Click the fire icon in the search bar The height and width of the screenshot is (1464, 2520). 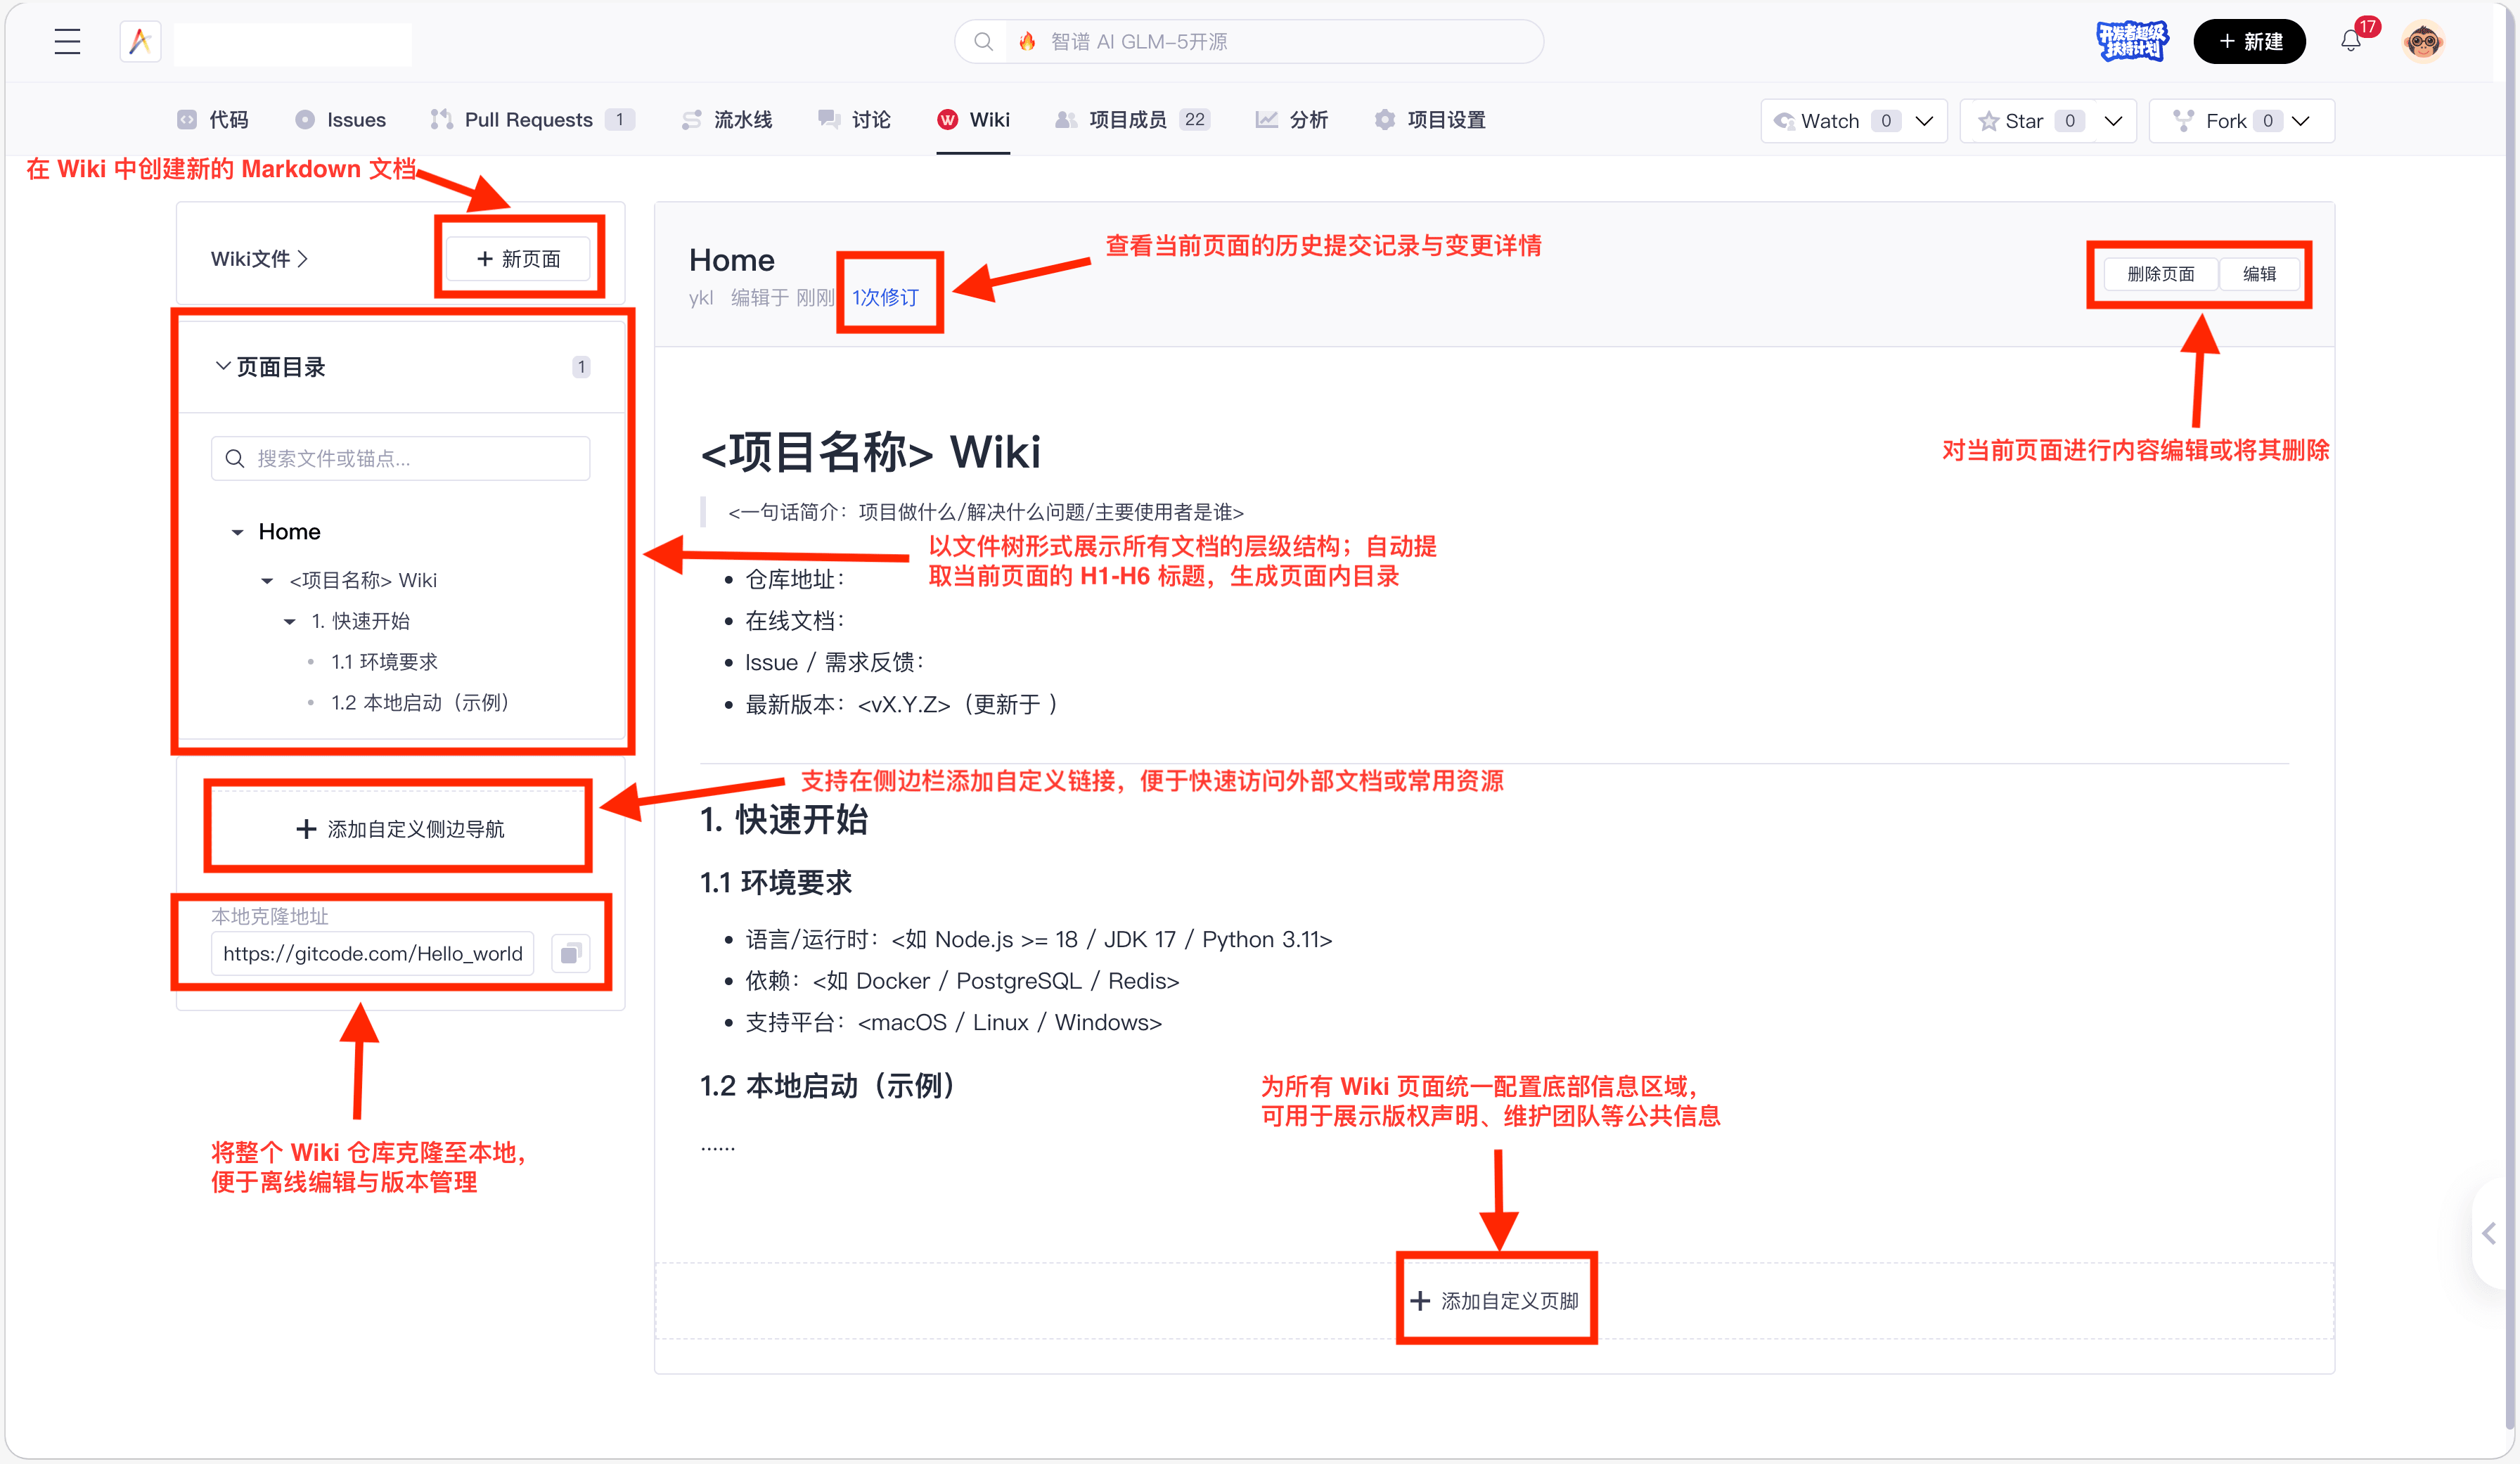[x=1028, y=41]
